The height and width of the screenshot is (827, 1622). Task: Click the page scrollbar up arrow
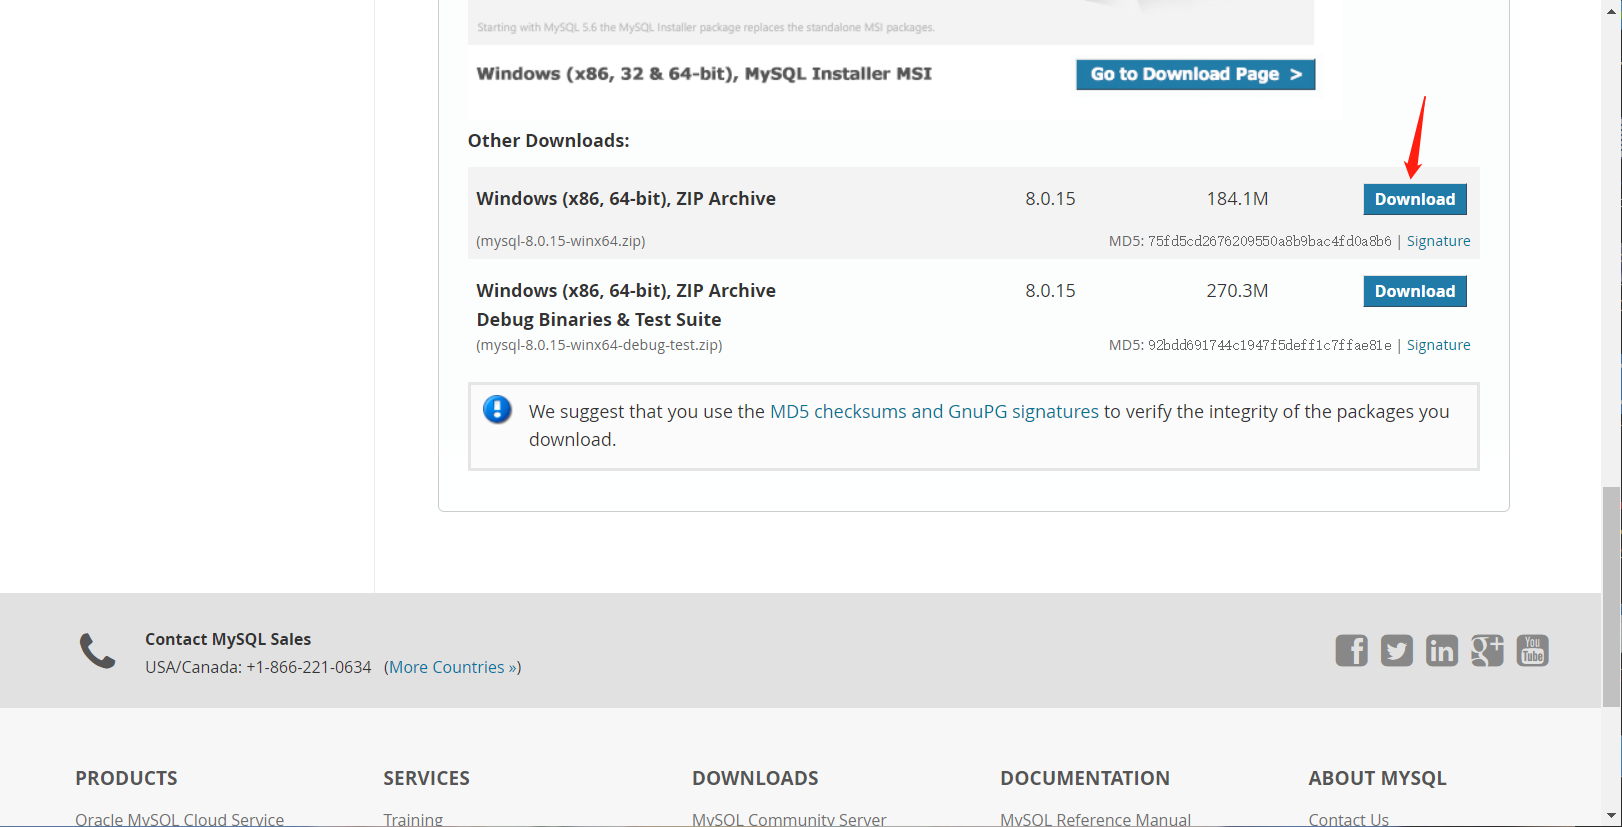click(1611, 8)
